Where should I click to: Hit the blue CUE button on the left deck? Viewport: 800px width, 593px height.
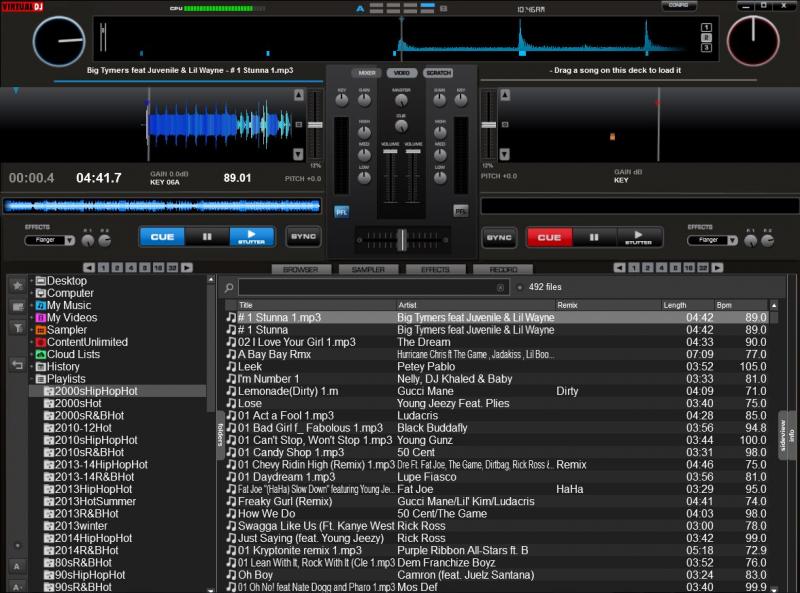162,237
